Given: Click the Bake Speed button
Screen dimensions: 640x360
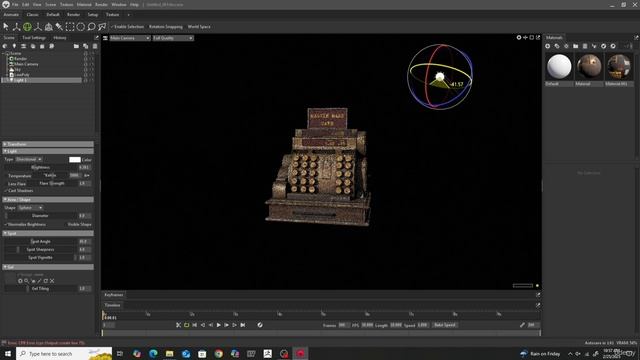Looking at the screenshot, I should [x=444, y=325].
